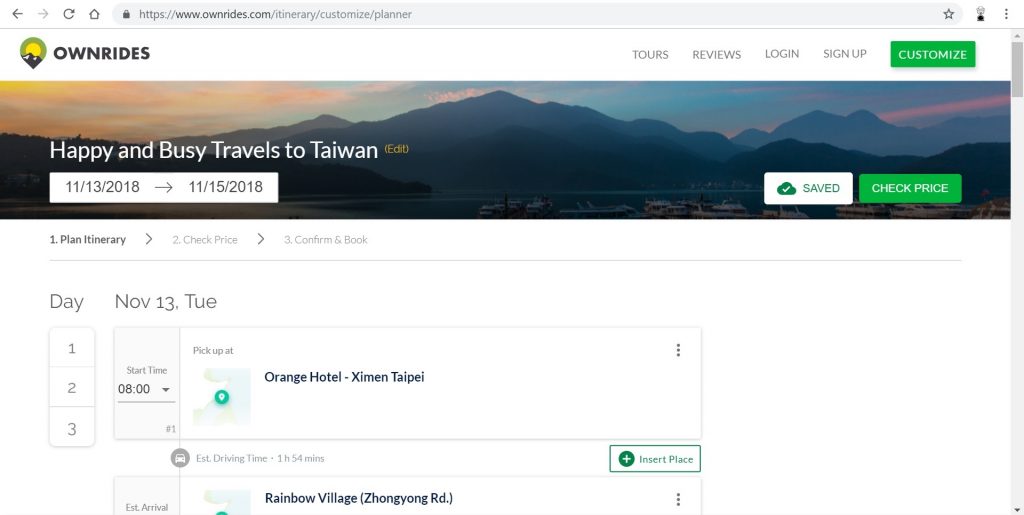This screenshot has height=515, width=1024.
Task: Click SIGN UP in the navigation
Action: tap(844, 54)
